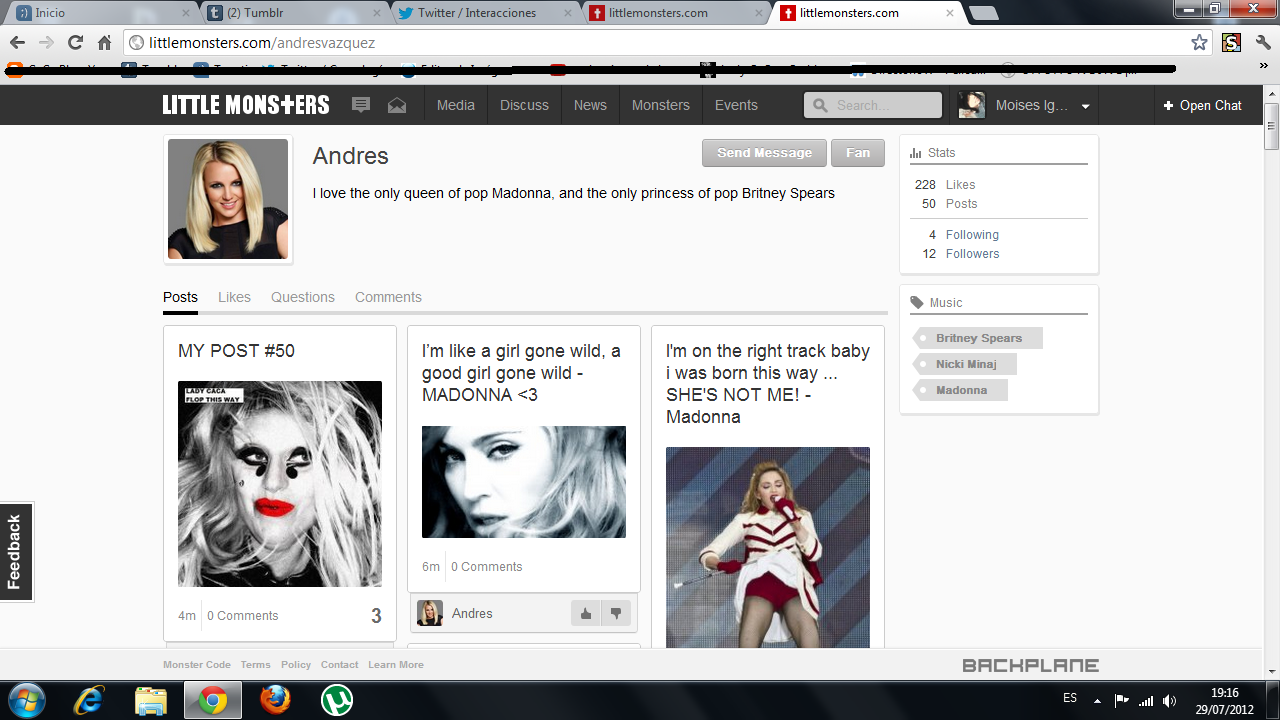
Task: Open the new tab button
Action: point(983,13)
